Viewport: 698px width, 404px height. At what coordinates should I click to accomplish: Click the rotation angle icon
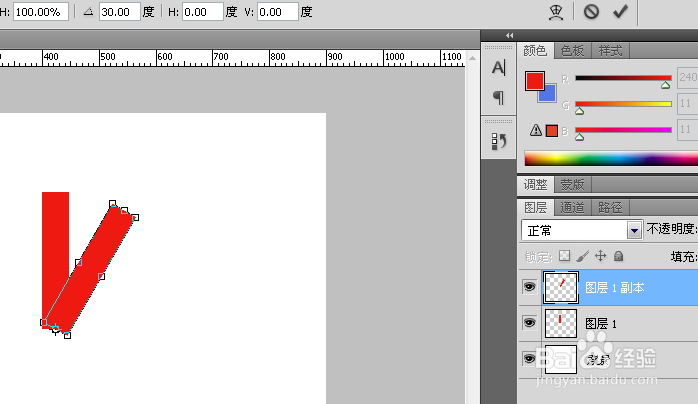pos(89,12)
